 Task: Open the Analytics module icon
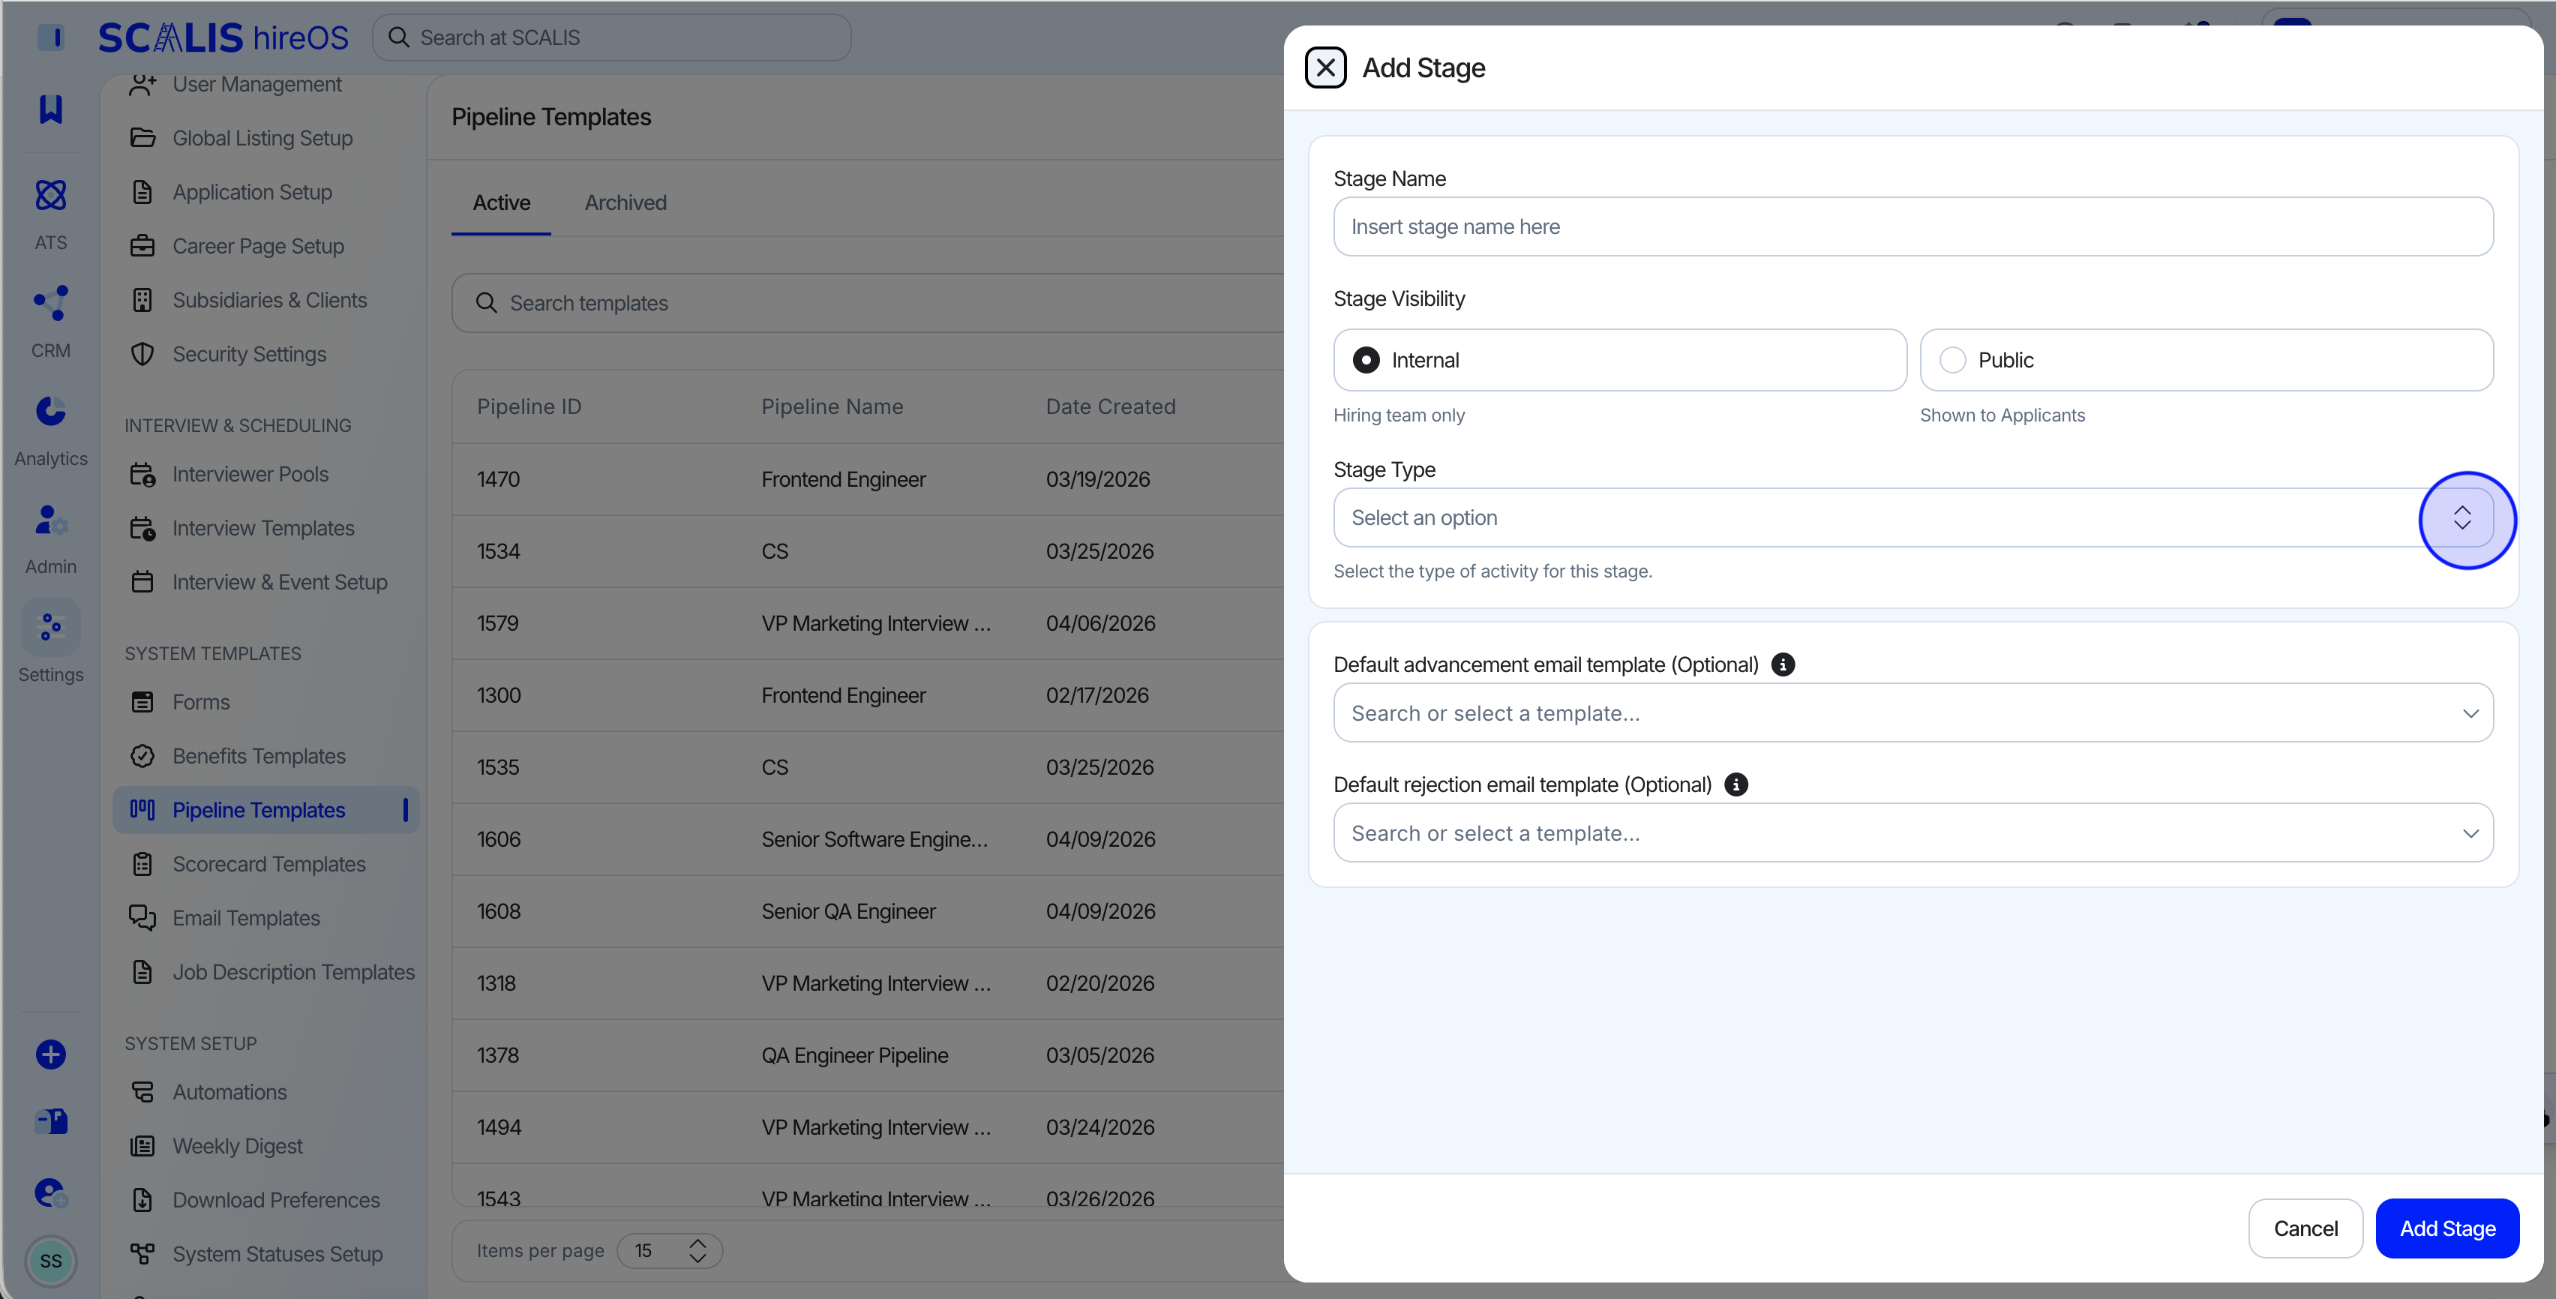51,411
